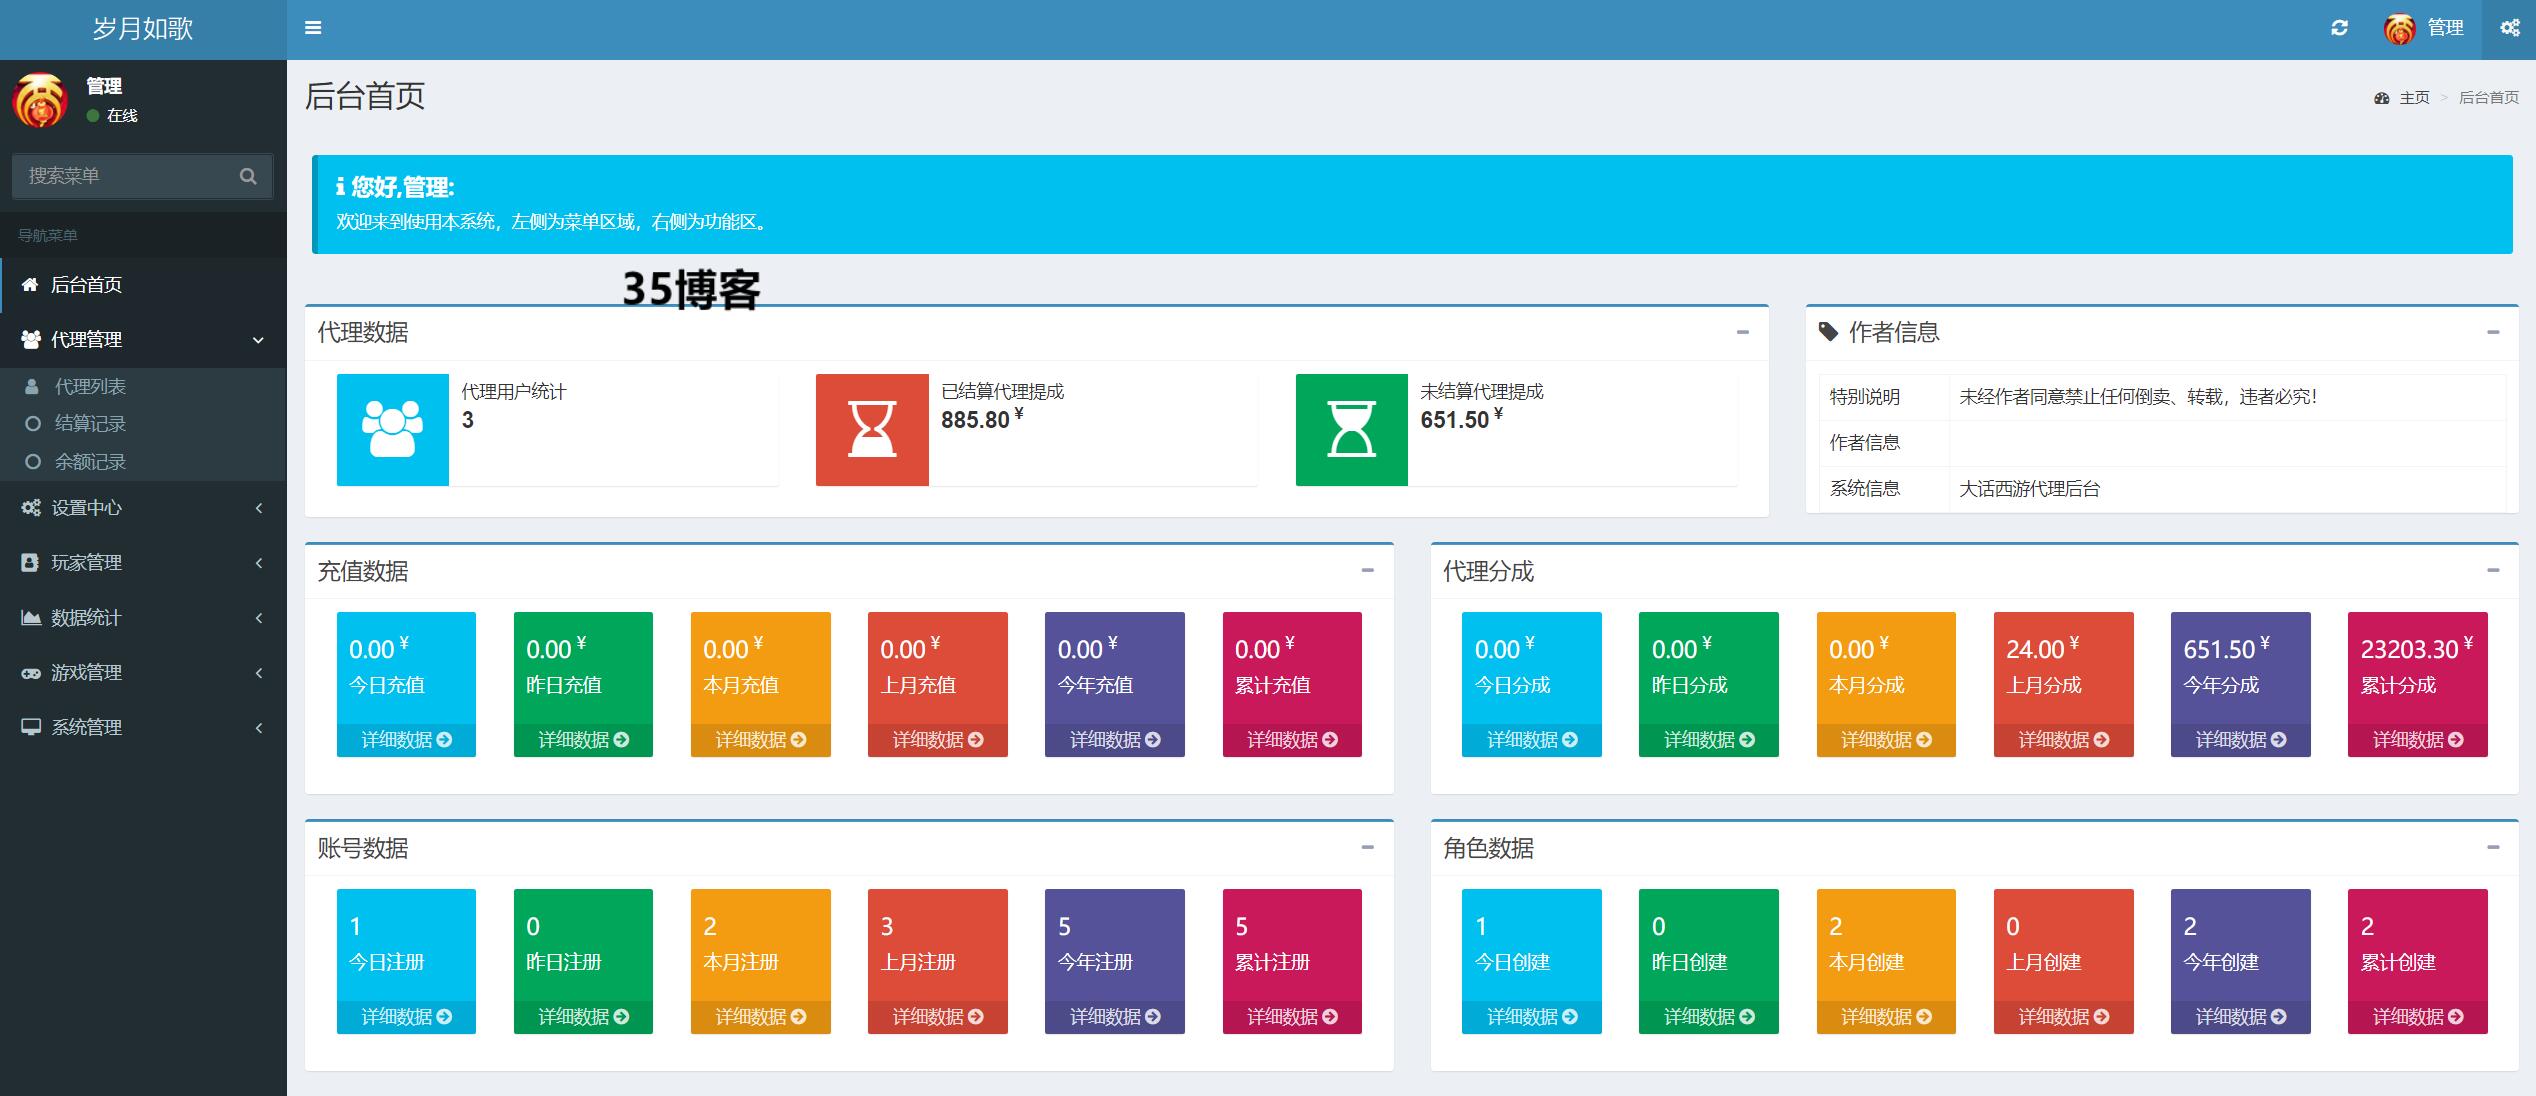Click the 搜索菜单 search field
The width and height of the screenshot is (2536, 1096).
125,176
